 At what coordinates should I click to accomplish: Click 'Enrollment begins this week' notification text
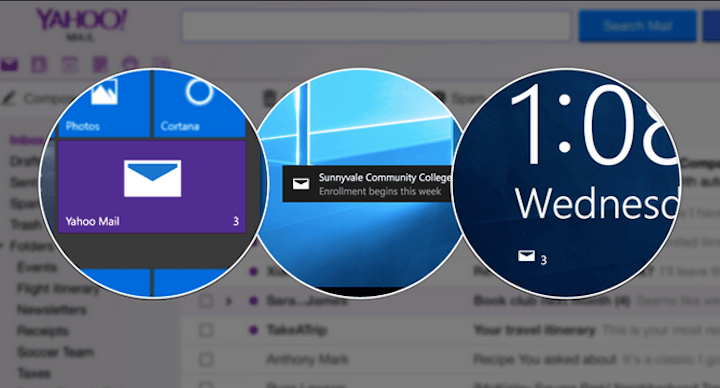pos(380,191)
